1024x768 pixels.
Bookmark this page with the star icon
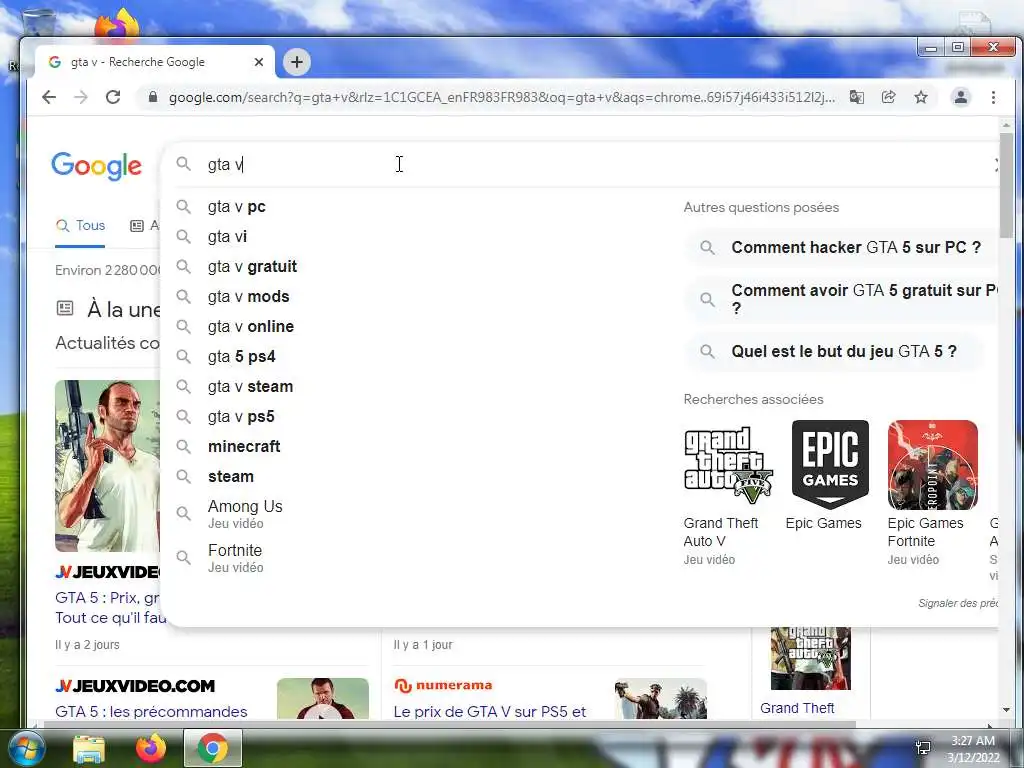click(x=921, y=97)
